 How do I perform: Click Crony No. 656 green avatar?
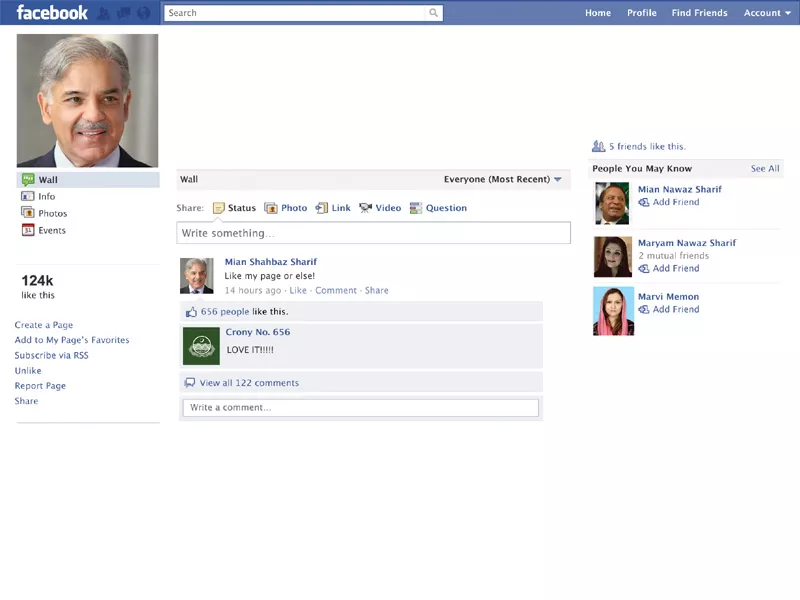tap(201, 346)
